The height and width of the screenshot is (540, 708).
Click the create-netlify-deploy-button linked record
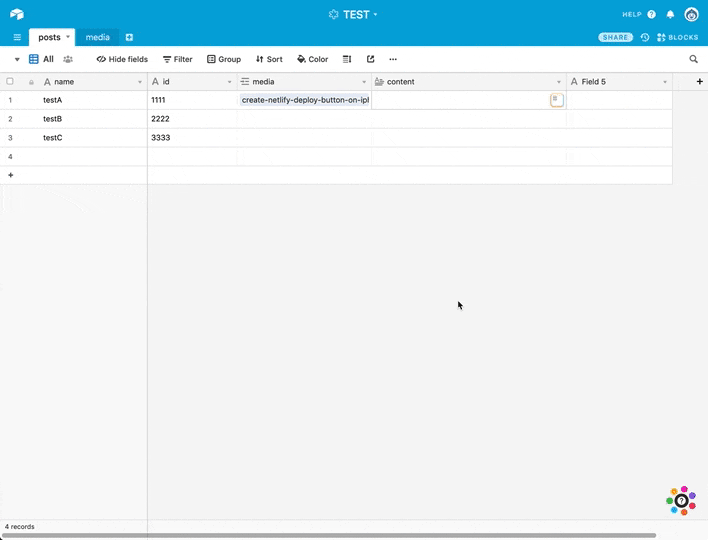305,100
